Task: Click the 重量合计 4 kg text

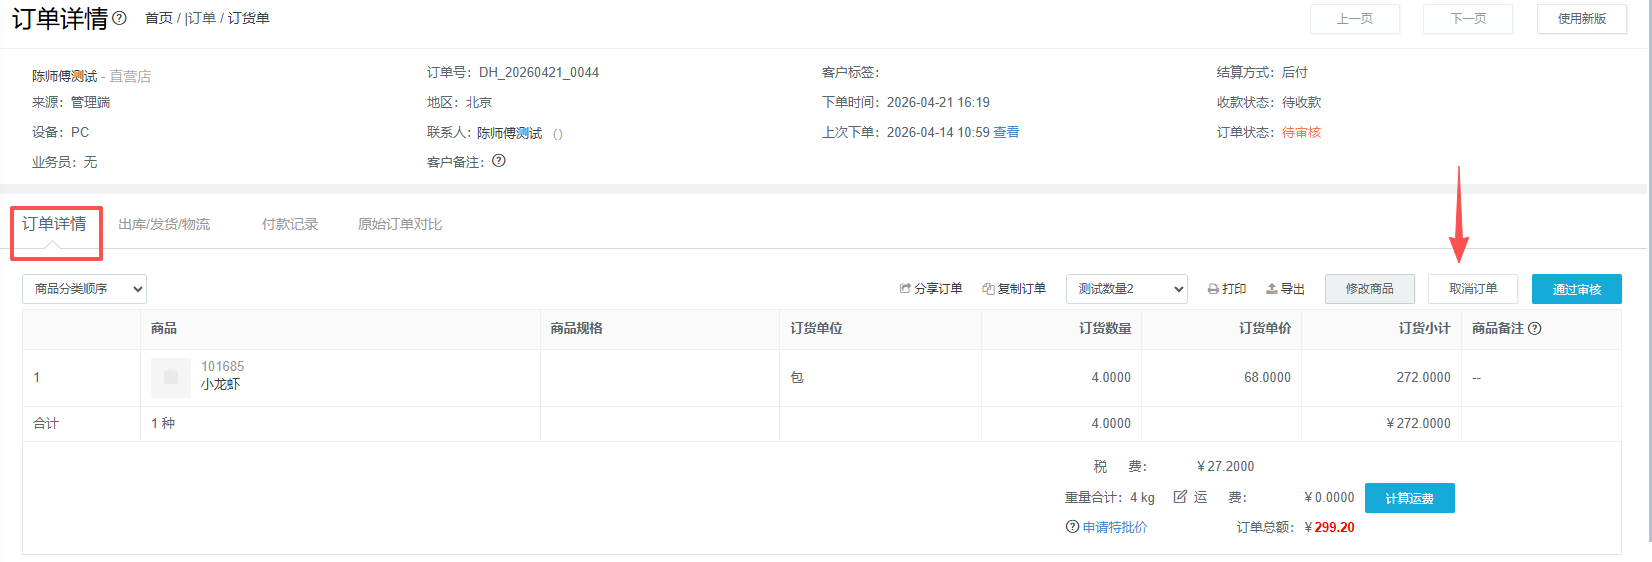Action: 1110,497
